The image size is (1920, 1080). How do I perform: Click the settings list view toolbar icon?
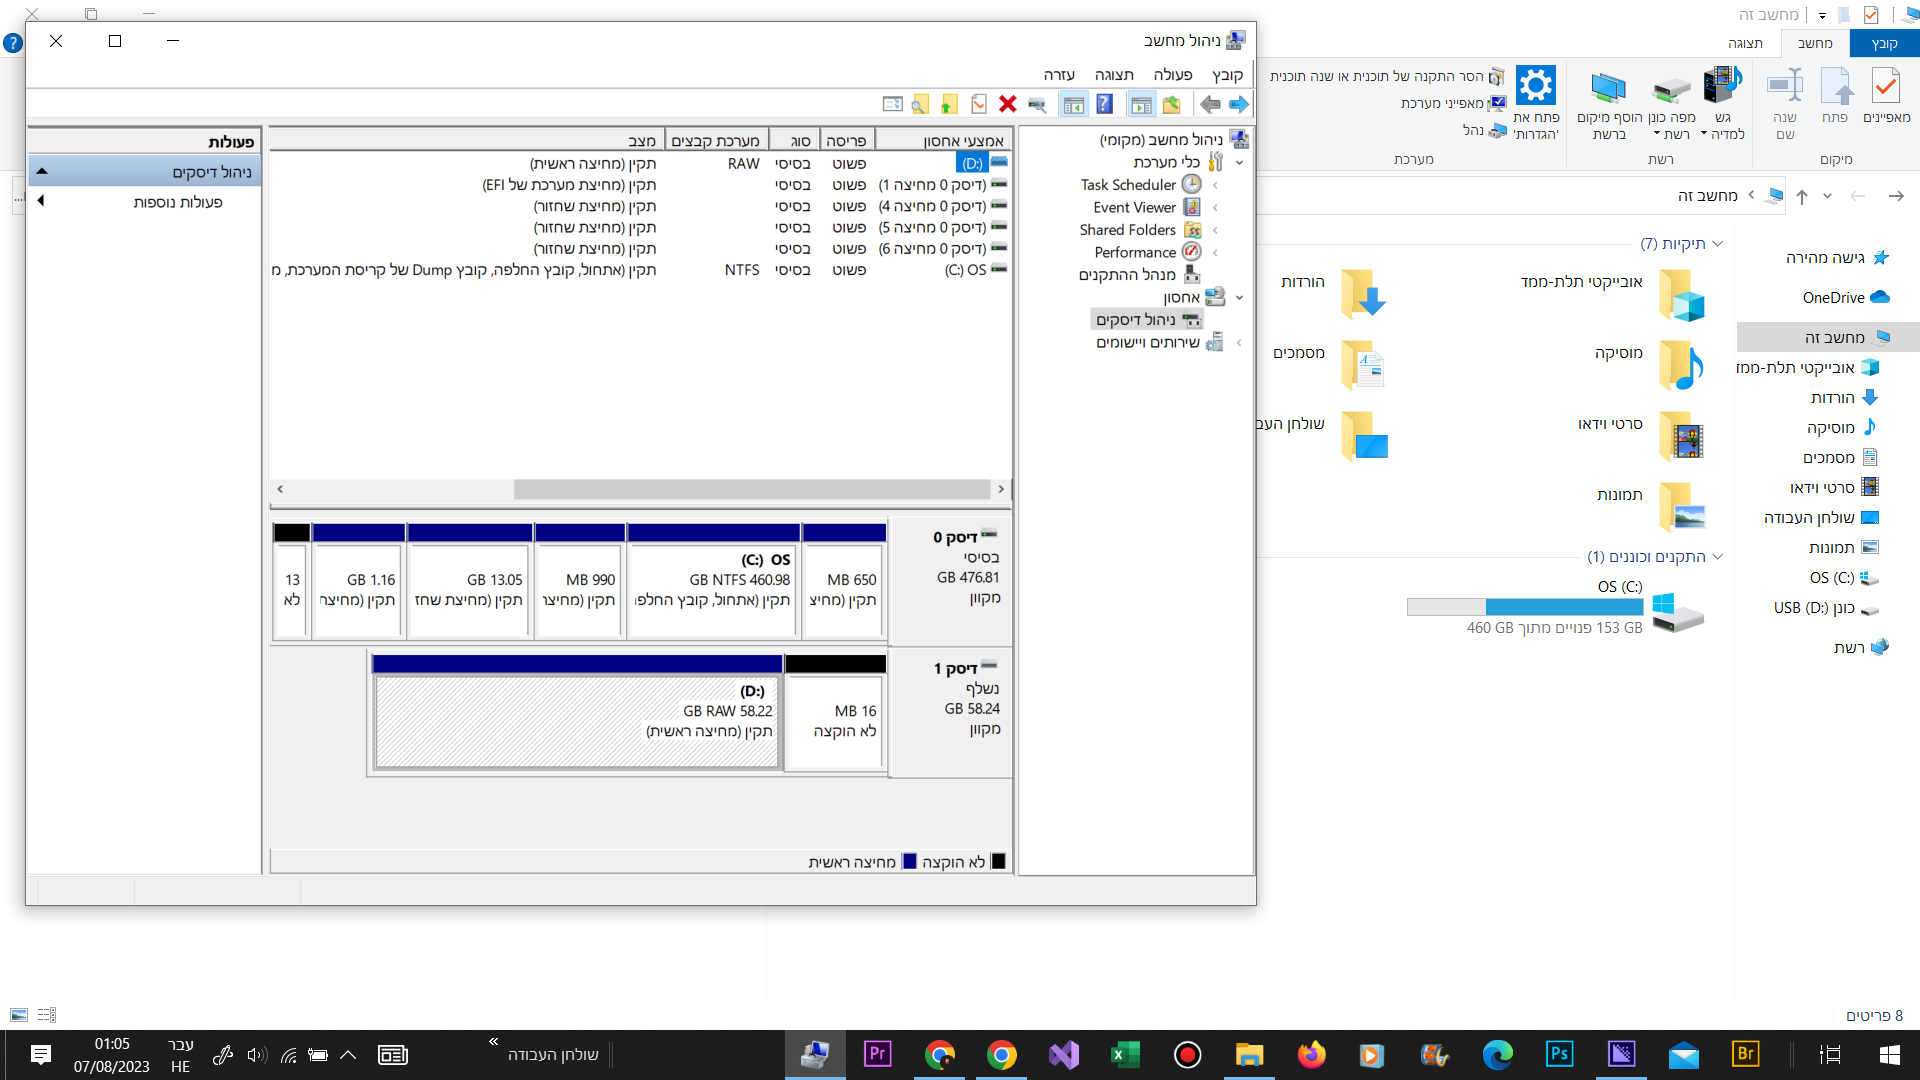pos(892,104)
